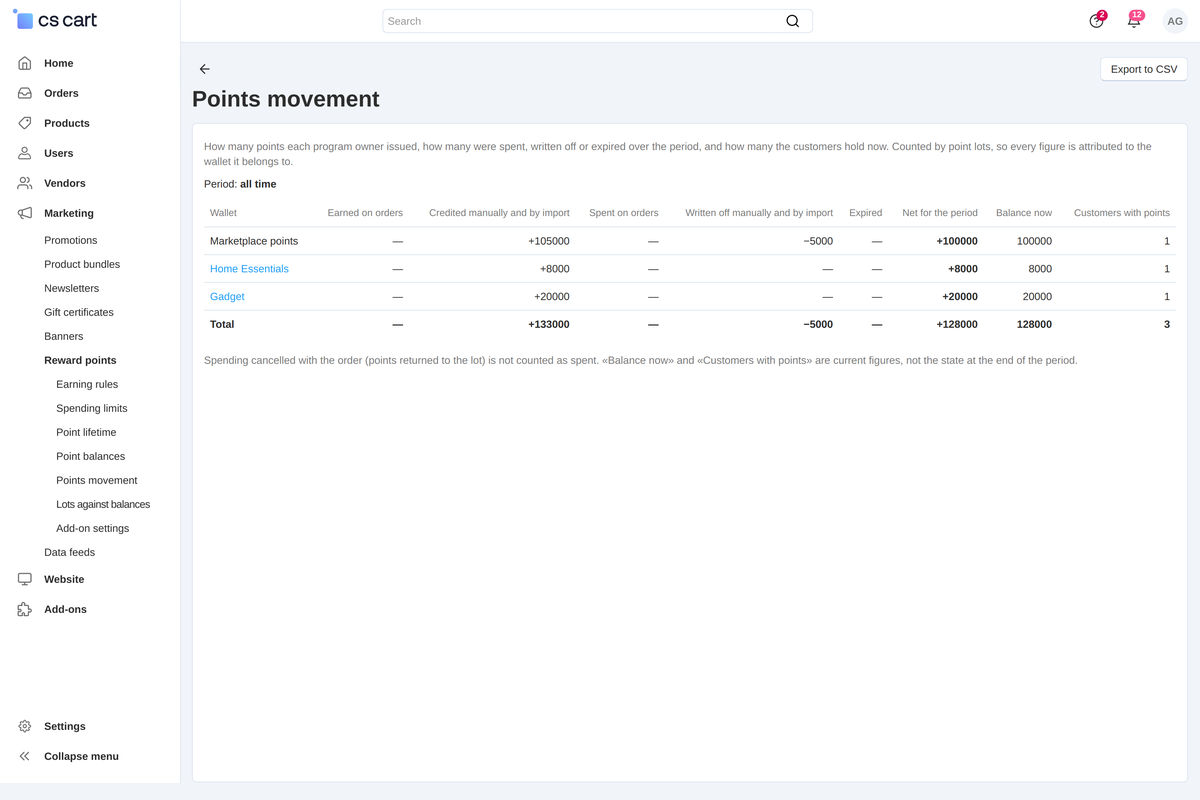
Task: Open Point lifetime page
Action: click(x=86, y=432)
